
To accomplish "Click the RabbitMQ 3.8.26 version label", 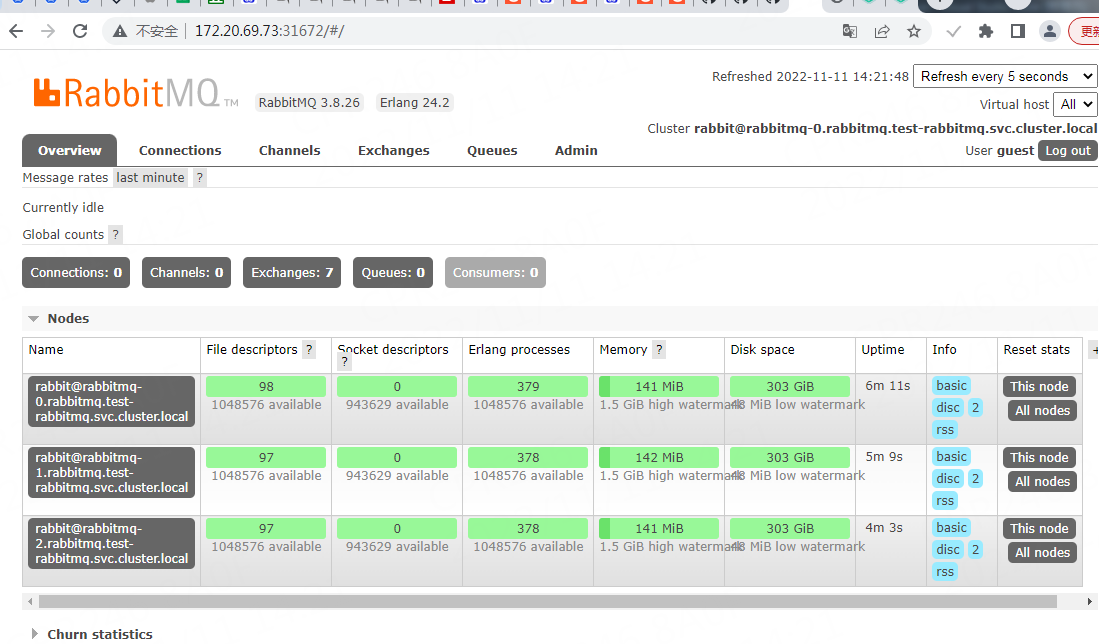I will pos(309,102).
